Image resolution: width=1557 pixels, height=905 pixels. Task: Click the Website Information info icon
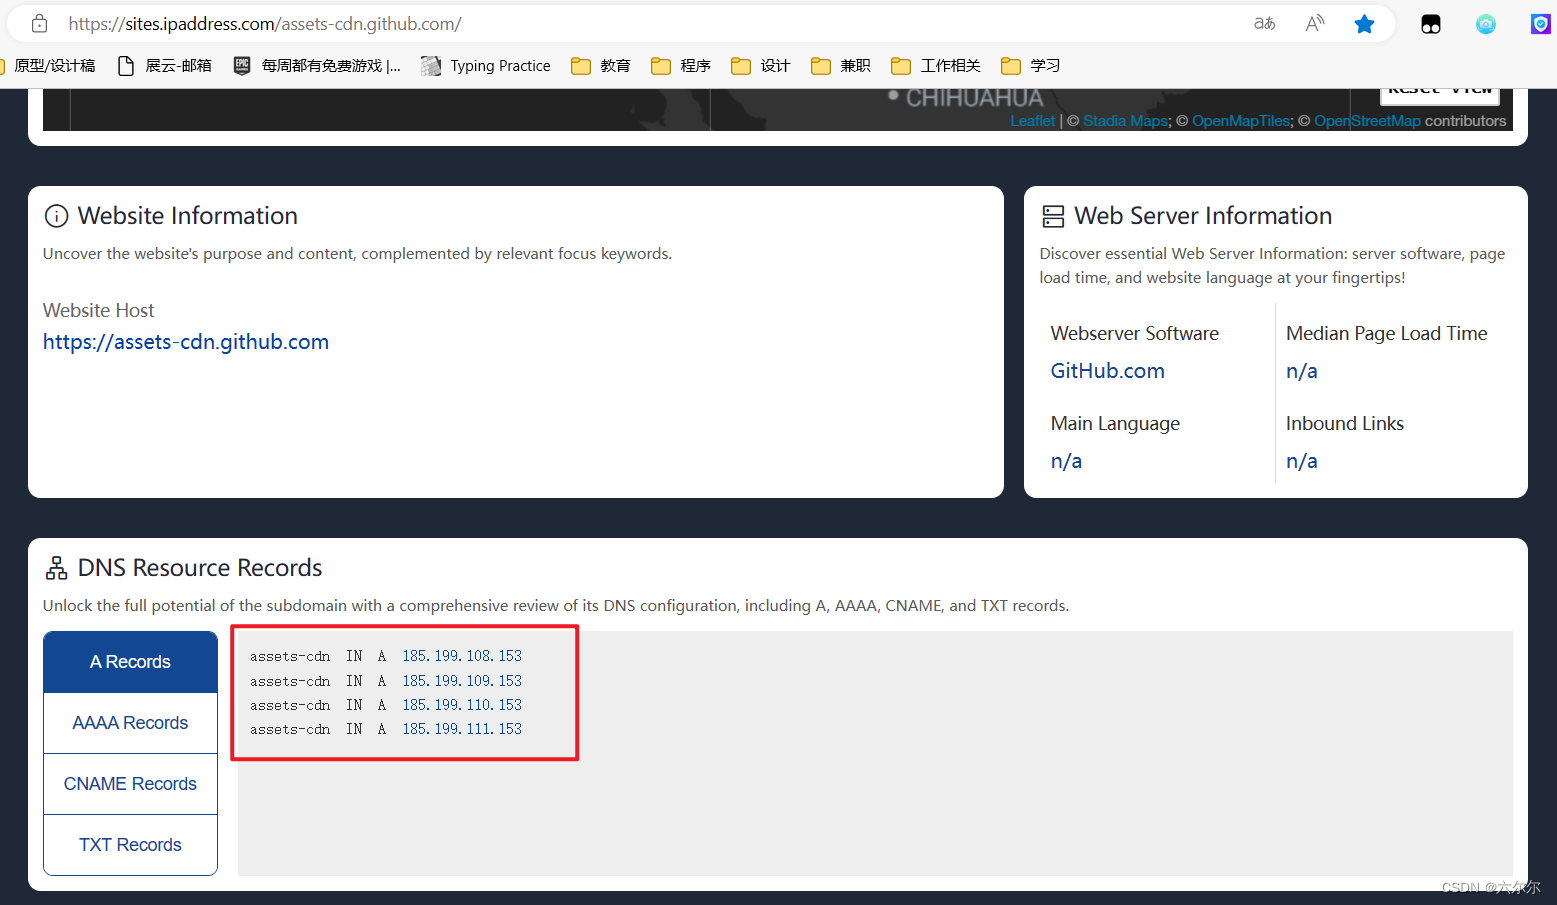tap(57, 216)
